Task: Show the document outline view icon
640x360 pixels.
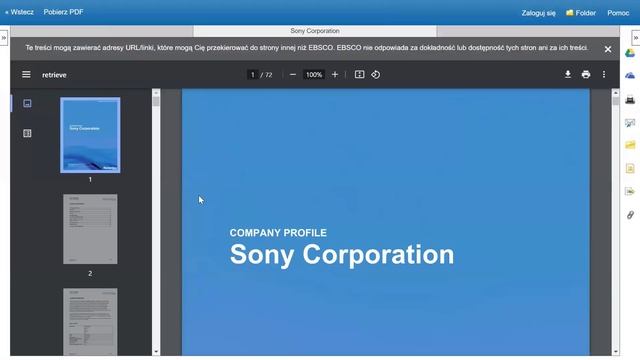Action: [27, 133]
